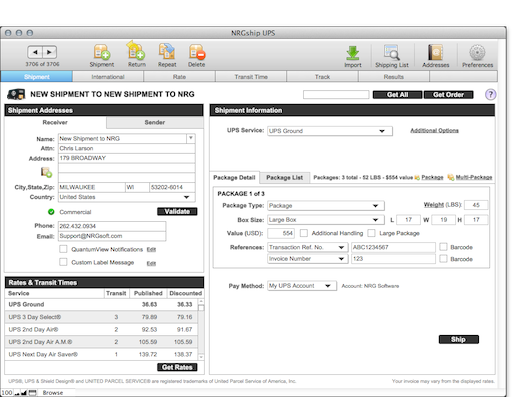This screenshot has height=397, width=529.
Task: Select the UPS 2nd Day Air A.M. row
Action: (x=101, y=342)
